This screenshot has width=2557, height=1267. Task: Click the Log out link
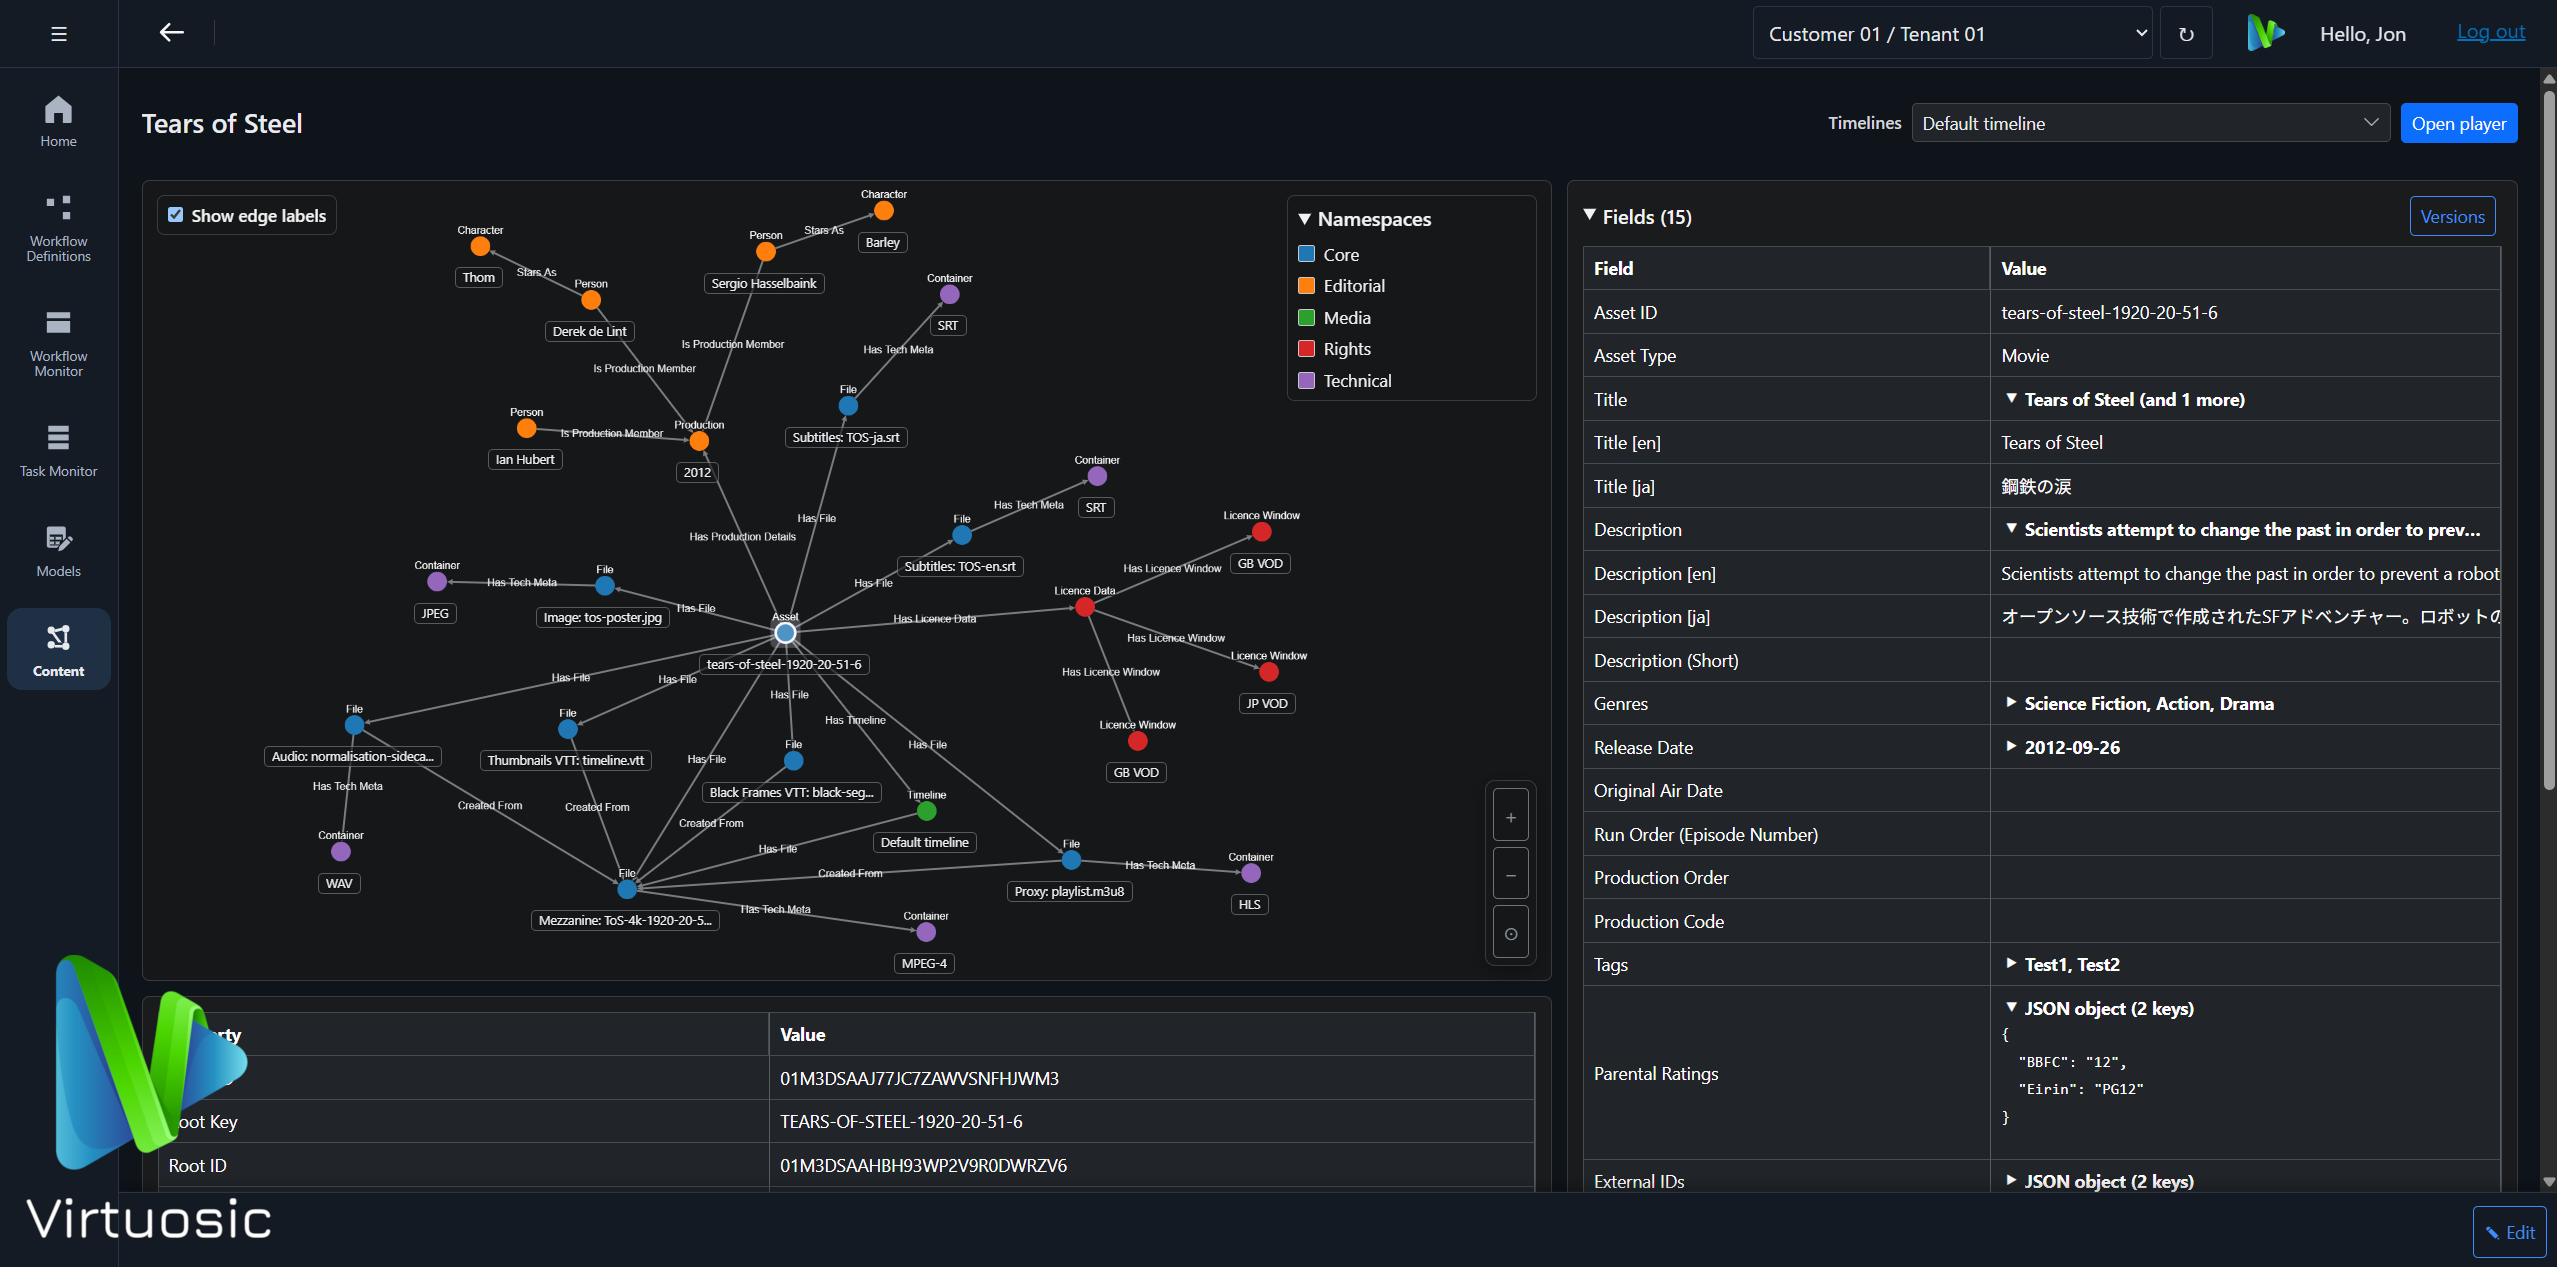point(2491,32)
